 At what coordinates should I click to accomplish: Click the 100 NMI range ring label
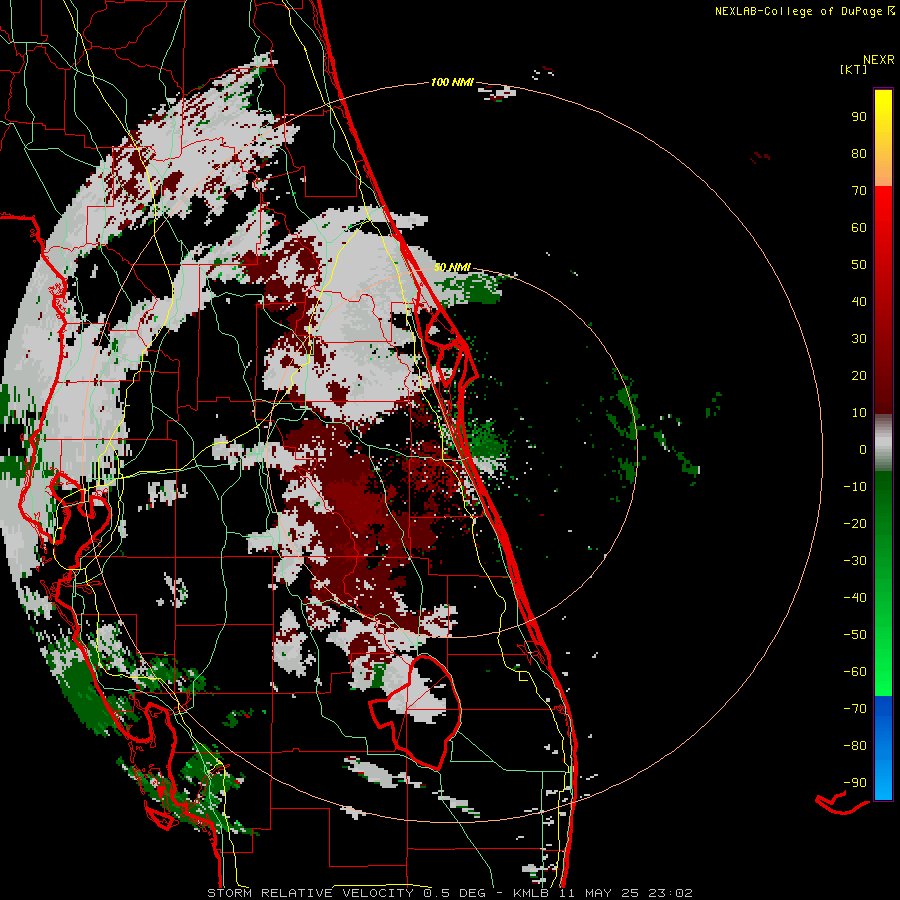(x=452, y=82)
